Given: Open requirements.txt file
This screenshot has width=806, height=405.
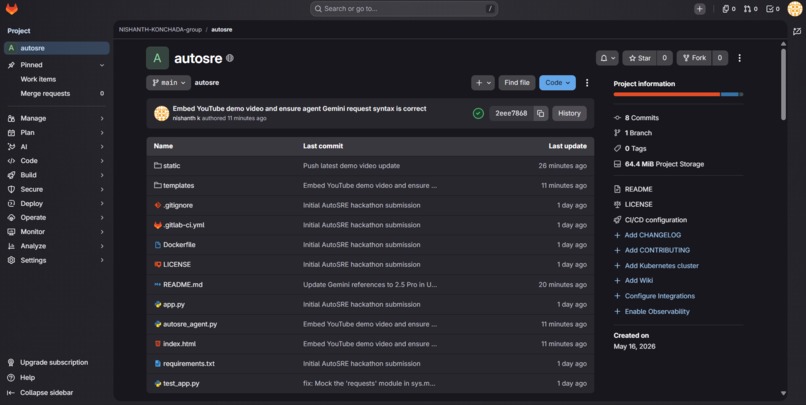Looking at the screenshot, I should (x=189, y=363).
